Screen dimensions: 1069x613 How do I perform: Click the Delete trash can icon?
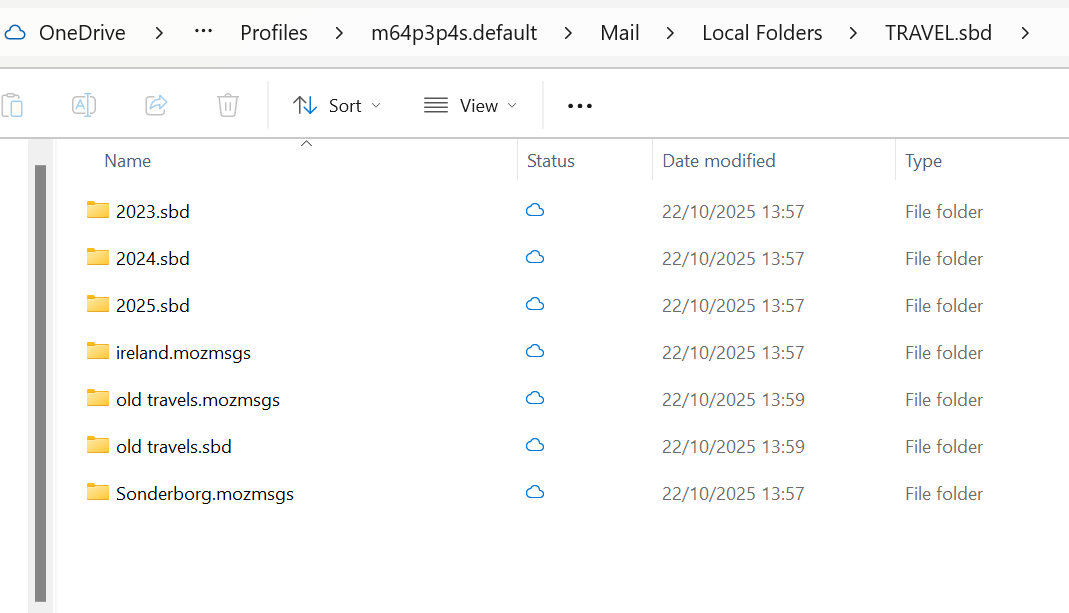point(228,105)
